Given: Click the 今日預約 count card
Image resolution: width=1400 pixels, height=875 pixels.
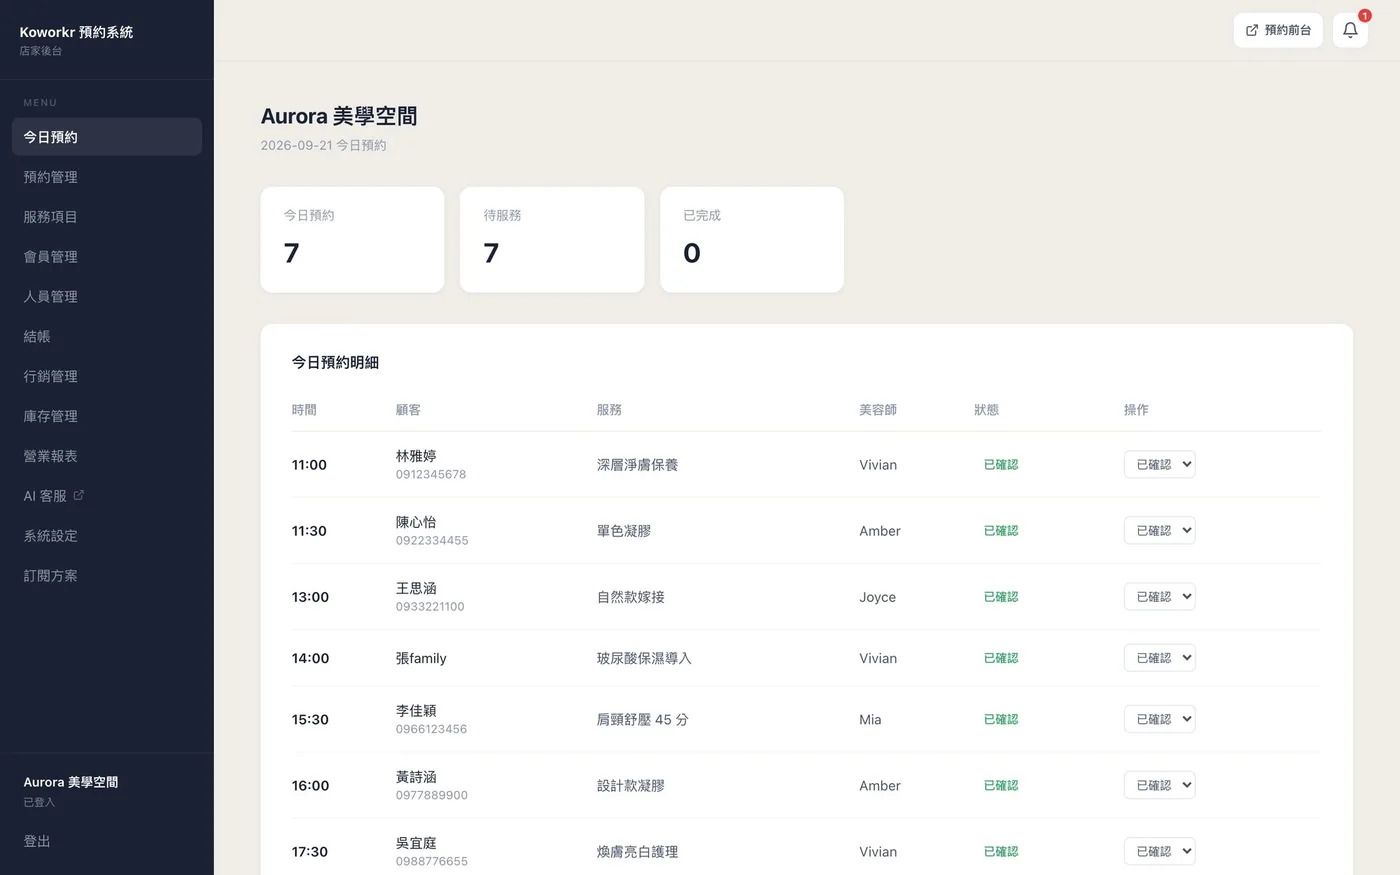Looking at the screenshot, I should coord(352,240).
